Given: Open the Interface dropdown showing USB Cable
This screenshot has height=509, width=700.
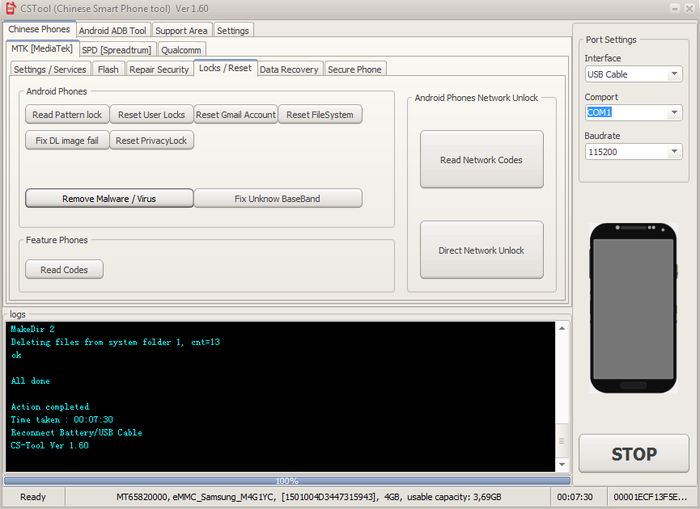Looking at the screenshot, I should (633, 74).
